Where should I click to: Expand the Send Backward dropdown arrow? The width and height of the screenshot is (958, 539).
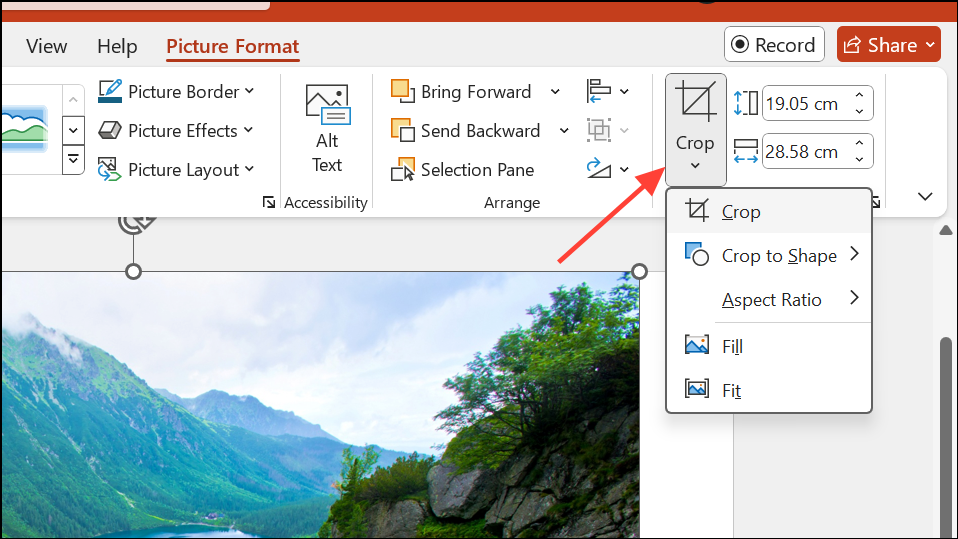pos(564,131)
